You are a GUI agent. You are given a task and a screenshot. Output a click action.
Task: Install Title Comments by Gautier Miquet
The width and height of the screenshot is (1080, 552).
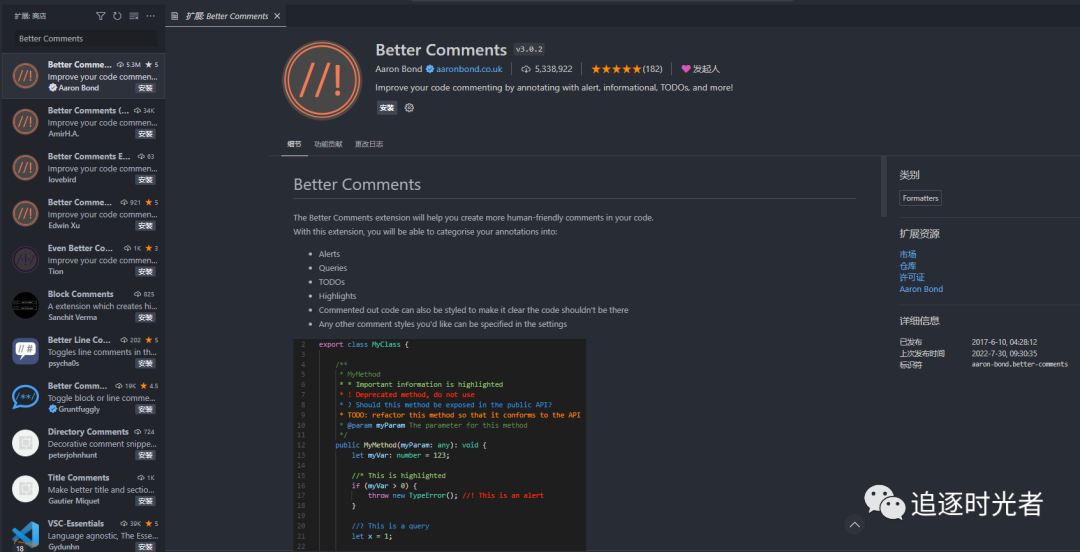pyautogui.click(x=145, y=501)
